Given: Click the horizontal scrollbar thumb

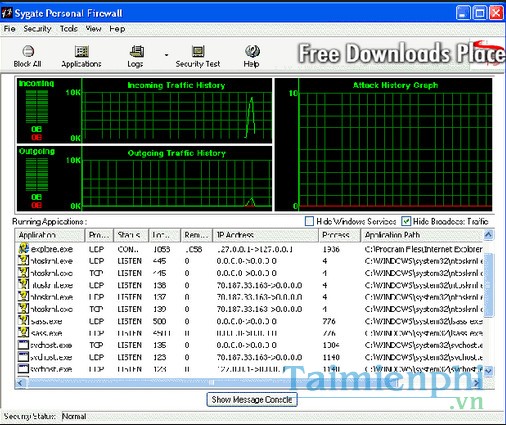Looking at the screenshot, I should (212, 383).
